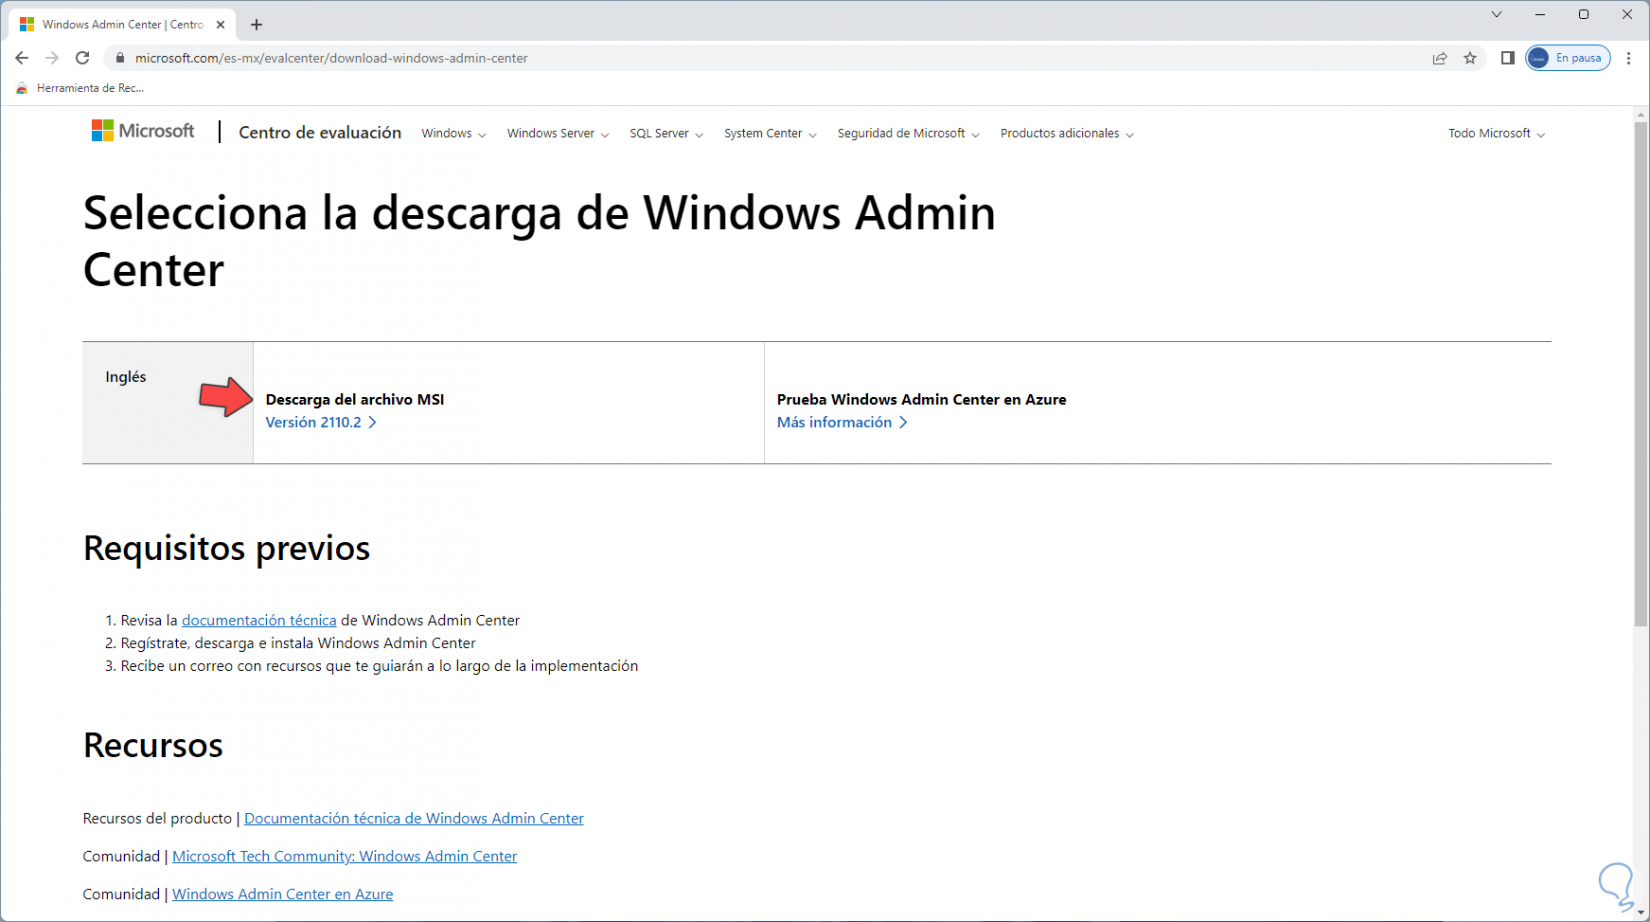Expand the Todo Microsoft menu
Viewport: 1650px width, 922px height.
(x=1496, y=133)
